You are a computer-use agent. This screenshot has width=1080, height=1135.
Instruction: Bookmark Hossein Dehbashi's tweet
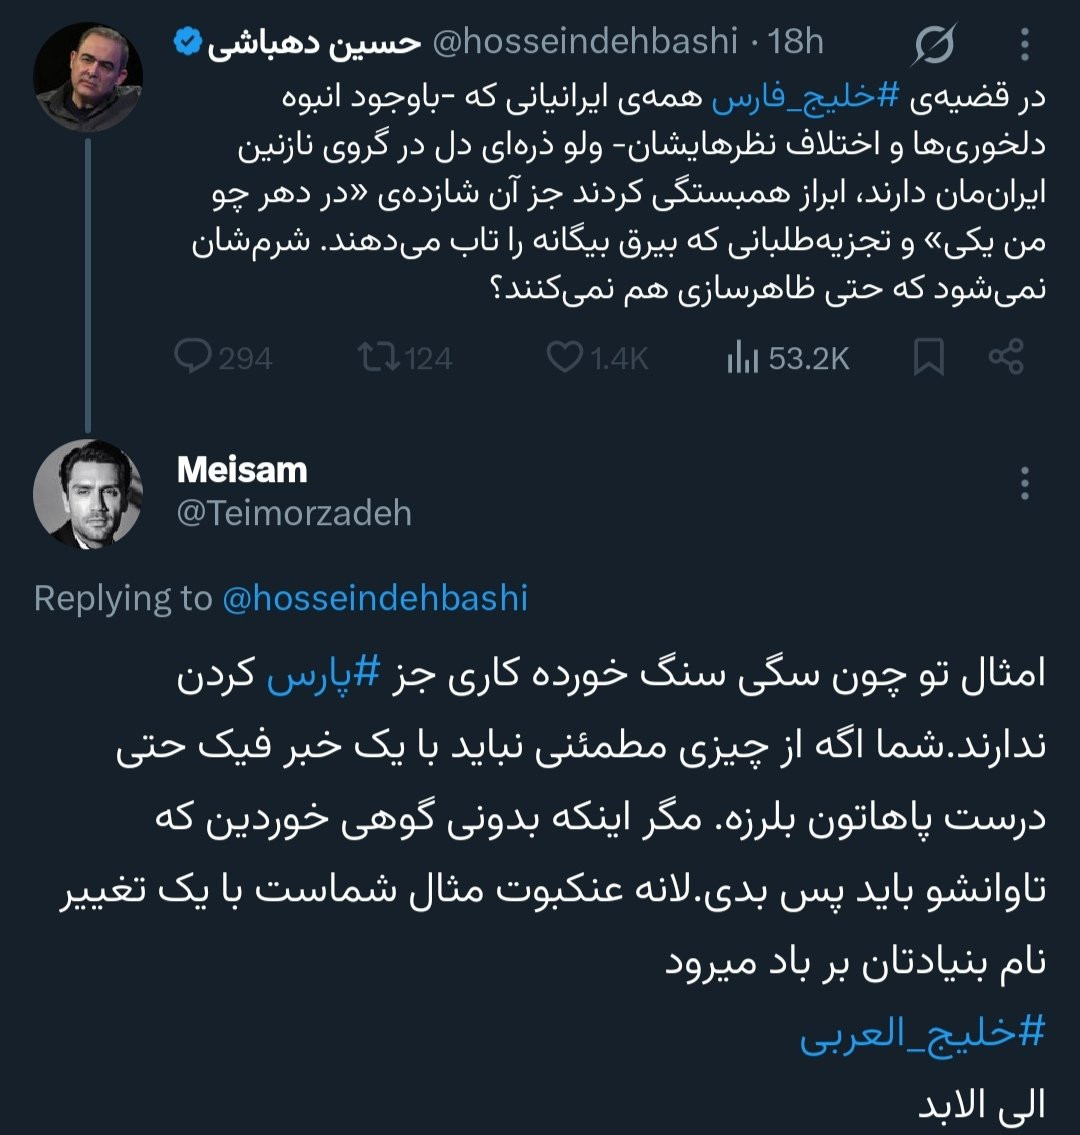click(x=929, y=358)
